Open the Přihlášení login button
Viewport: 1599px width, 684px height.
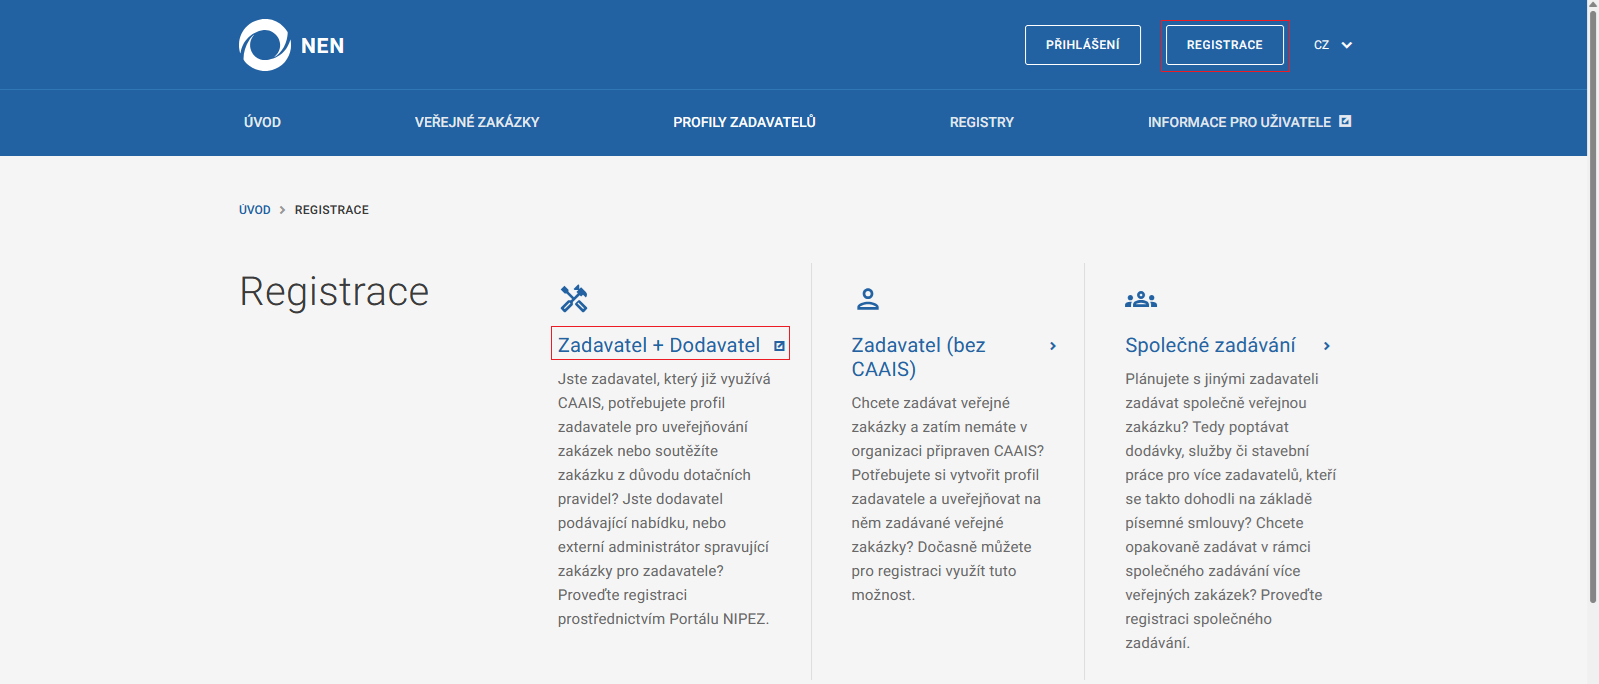pos(1082,45)
